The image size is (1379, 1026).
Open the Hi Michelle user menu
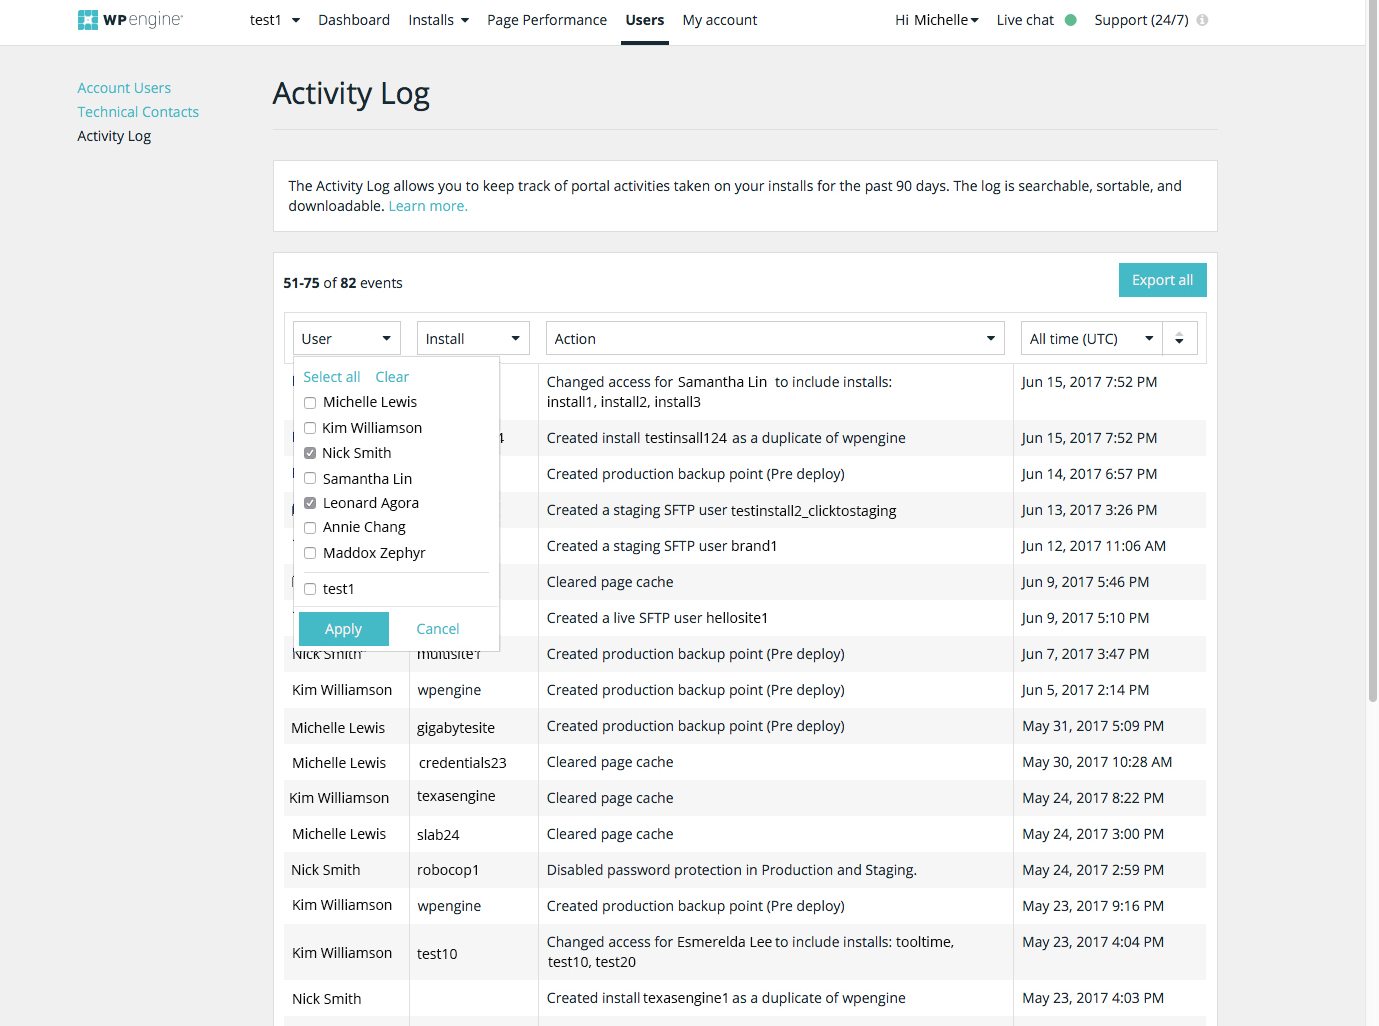(x=937, y=20)
